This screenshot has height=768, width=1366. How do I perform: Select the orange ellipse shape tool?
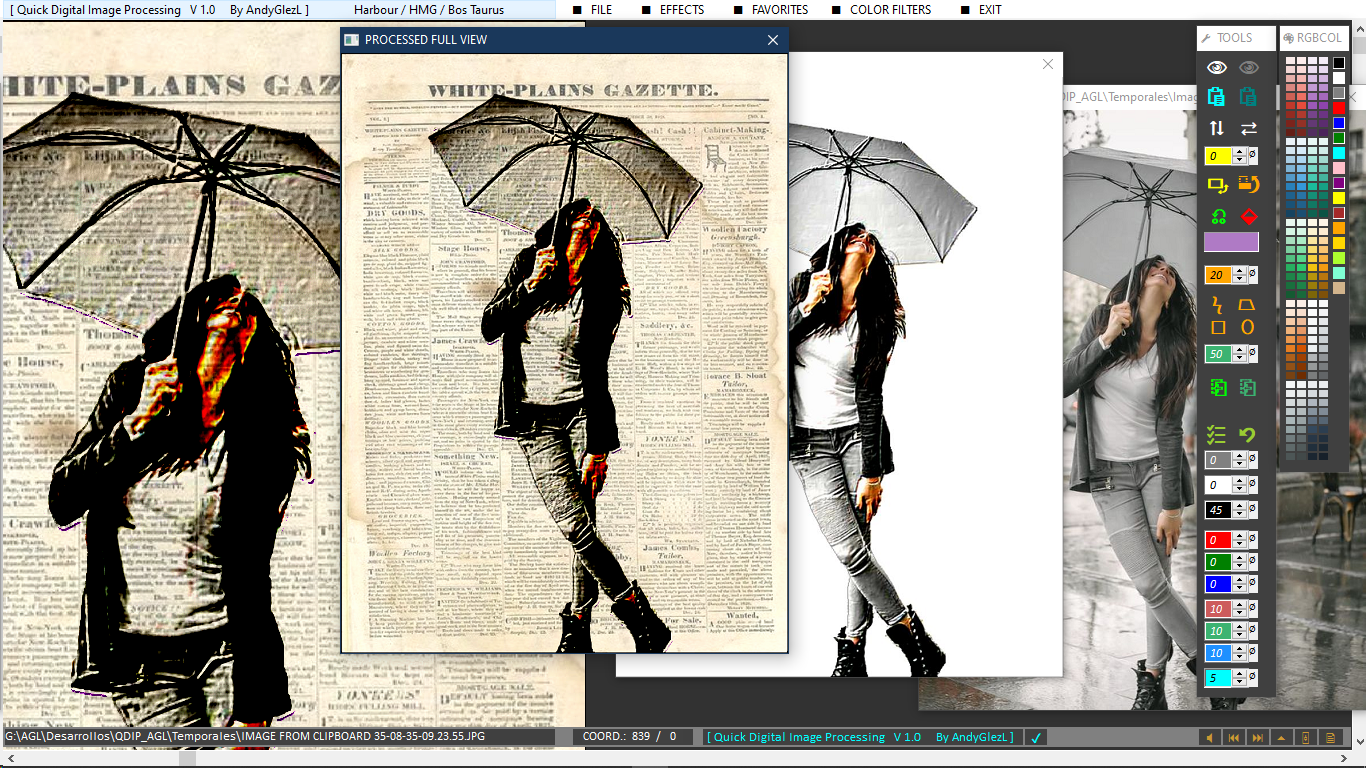click(1248, 327)
